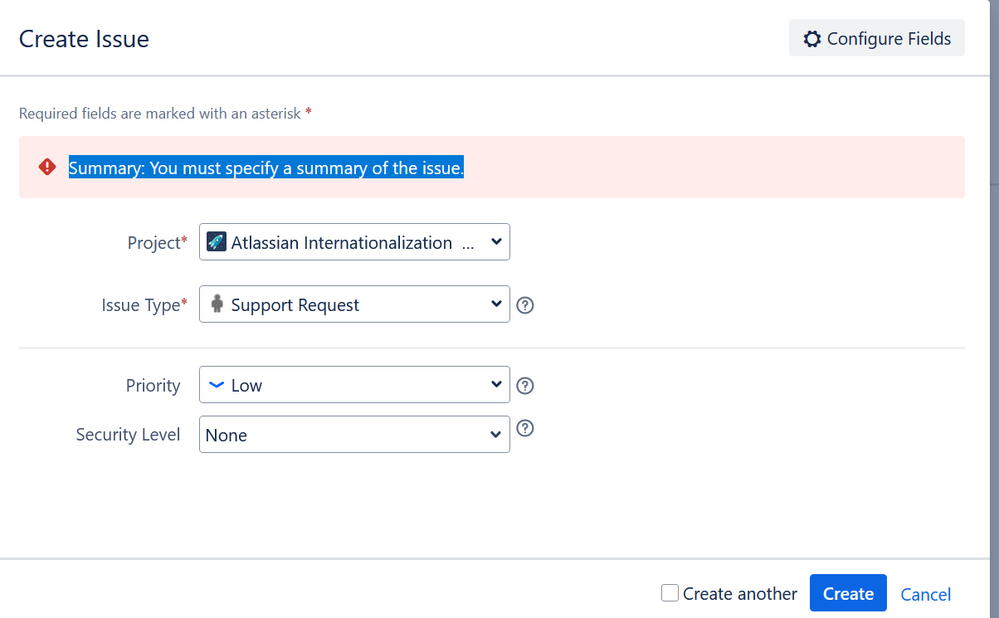Open the Issue Type dropdown

coord(354,304)
